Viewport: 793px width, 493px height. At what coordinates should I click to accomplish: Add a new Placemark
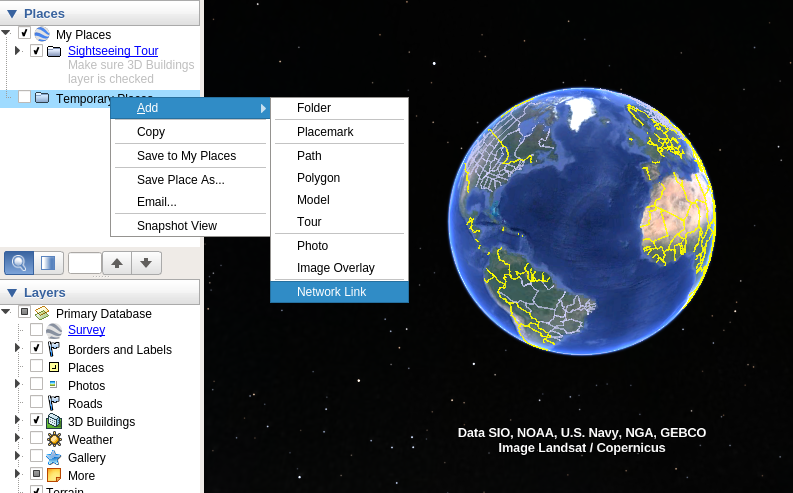(339, 132)
